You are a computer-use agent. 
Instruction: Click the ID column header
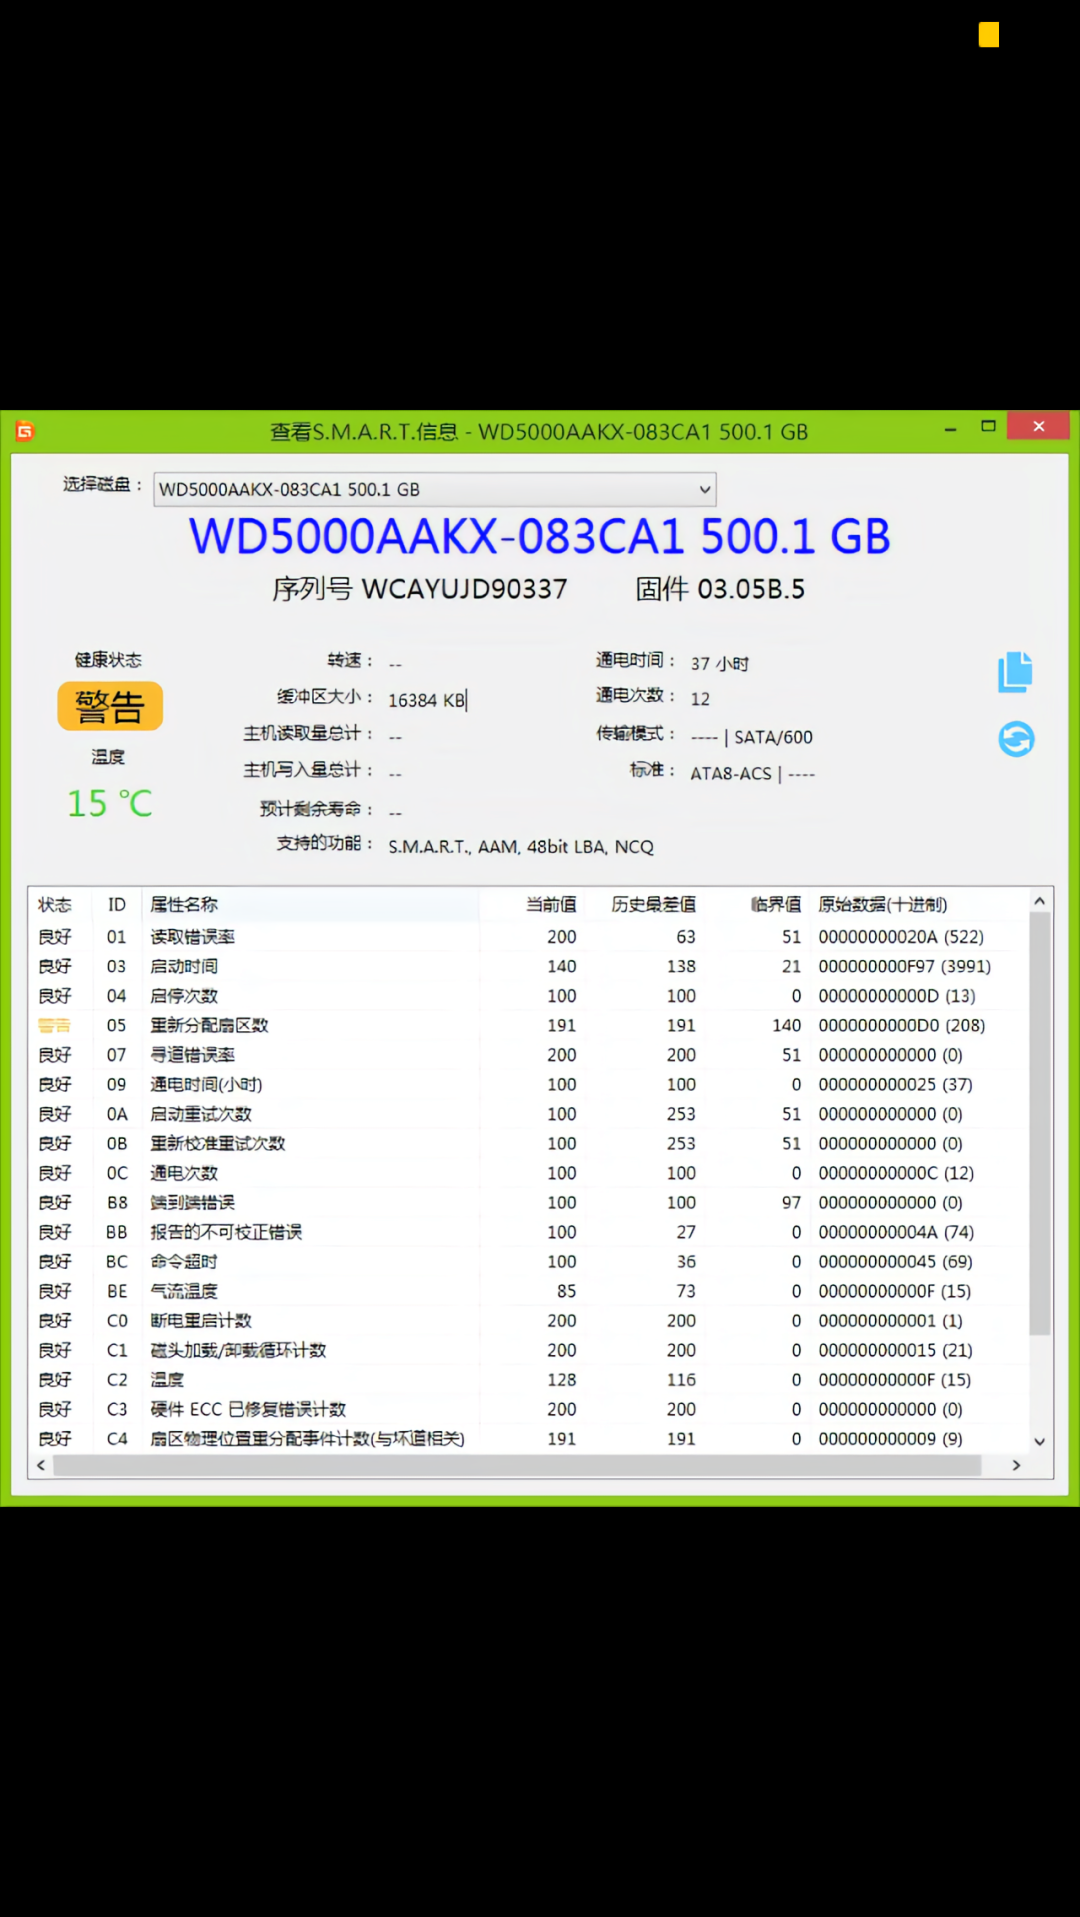[x=117, y=905]
